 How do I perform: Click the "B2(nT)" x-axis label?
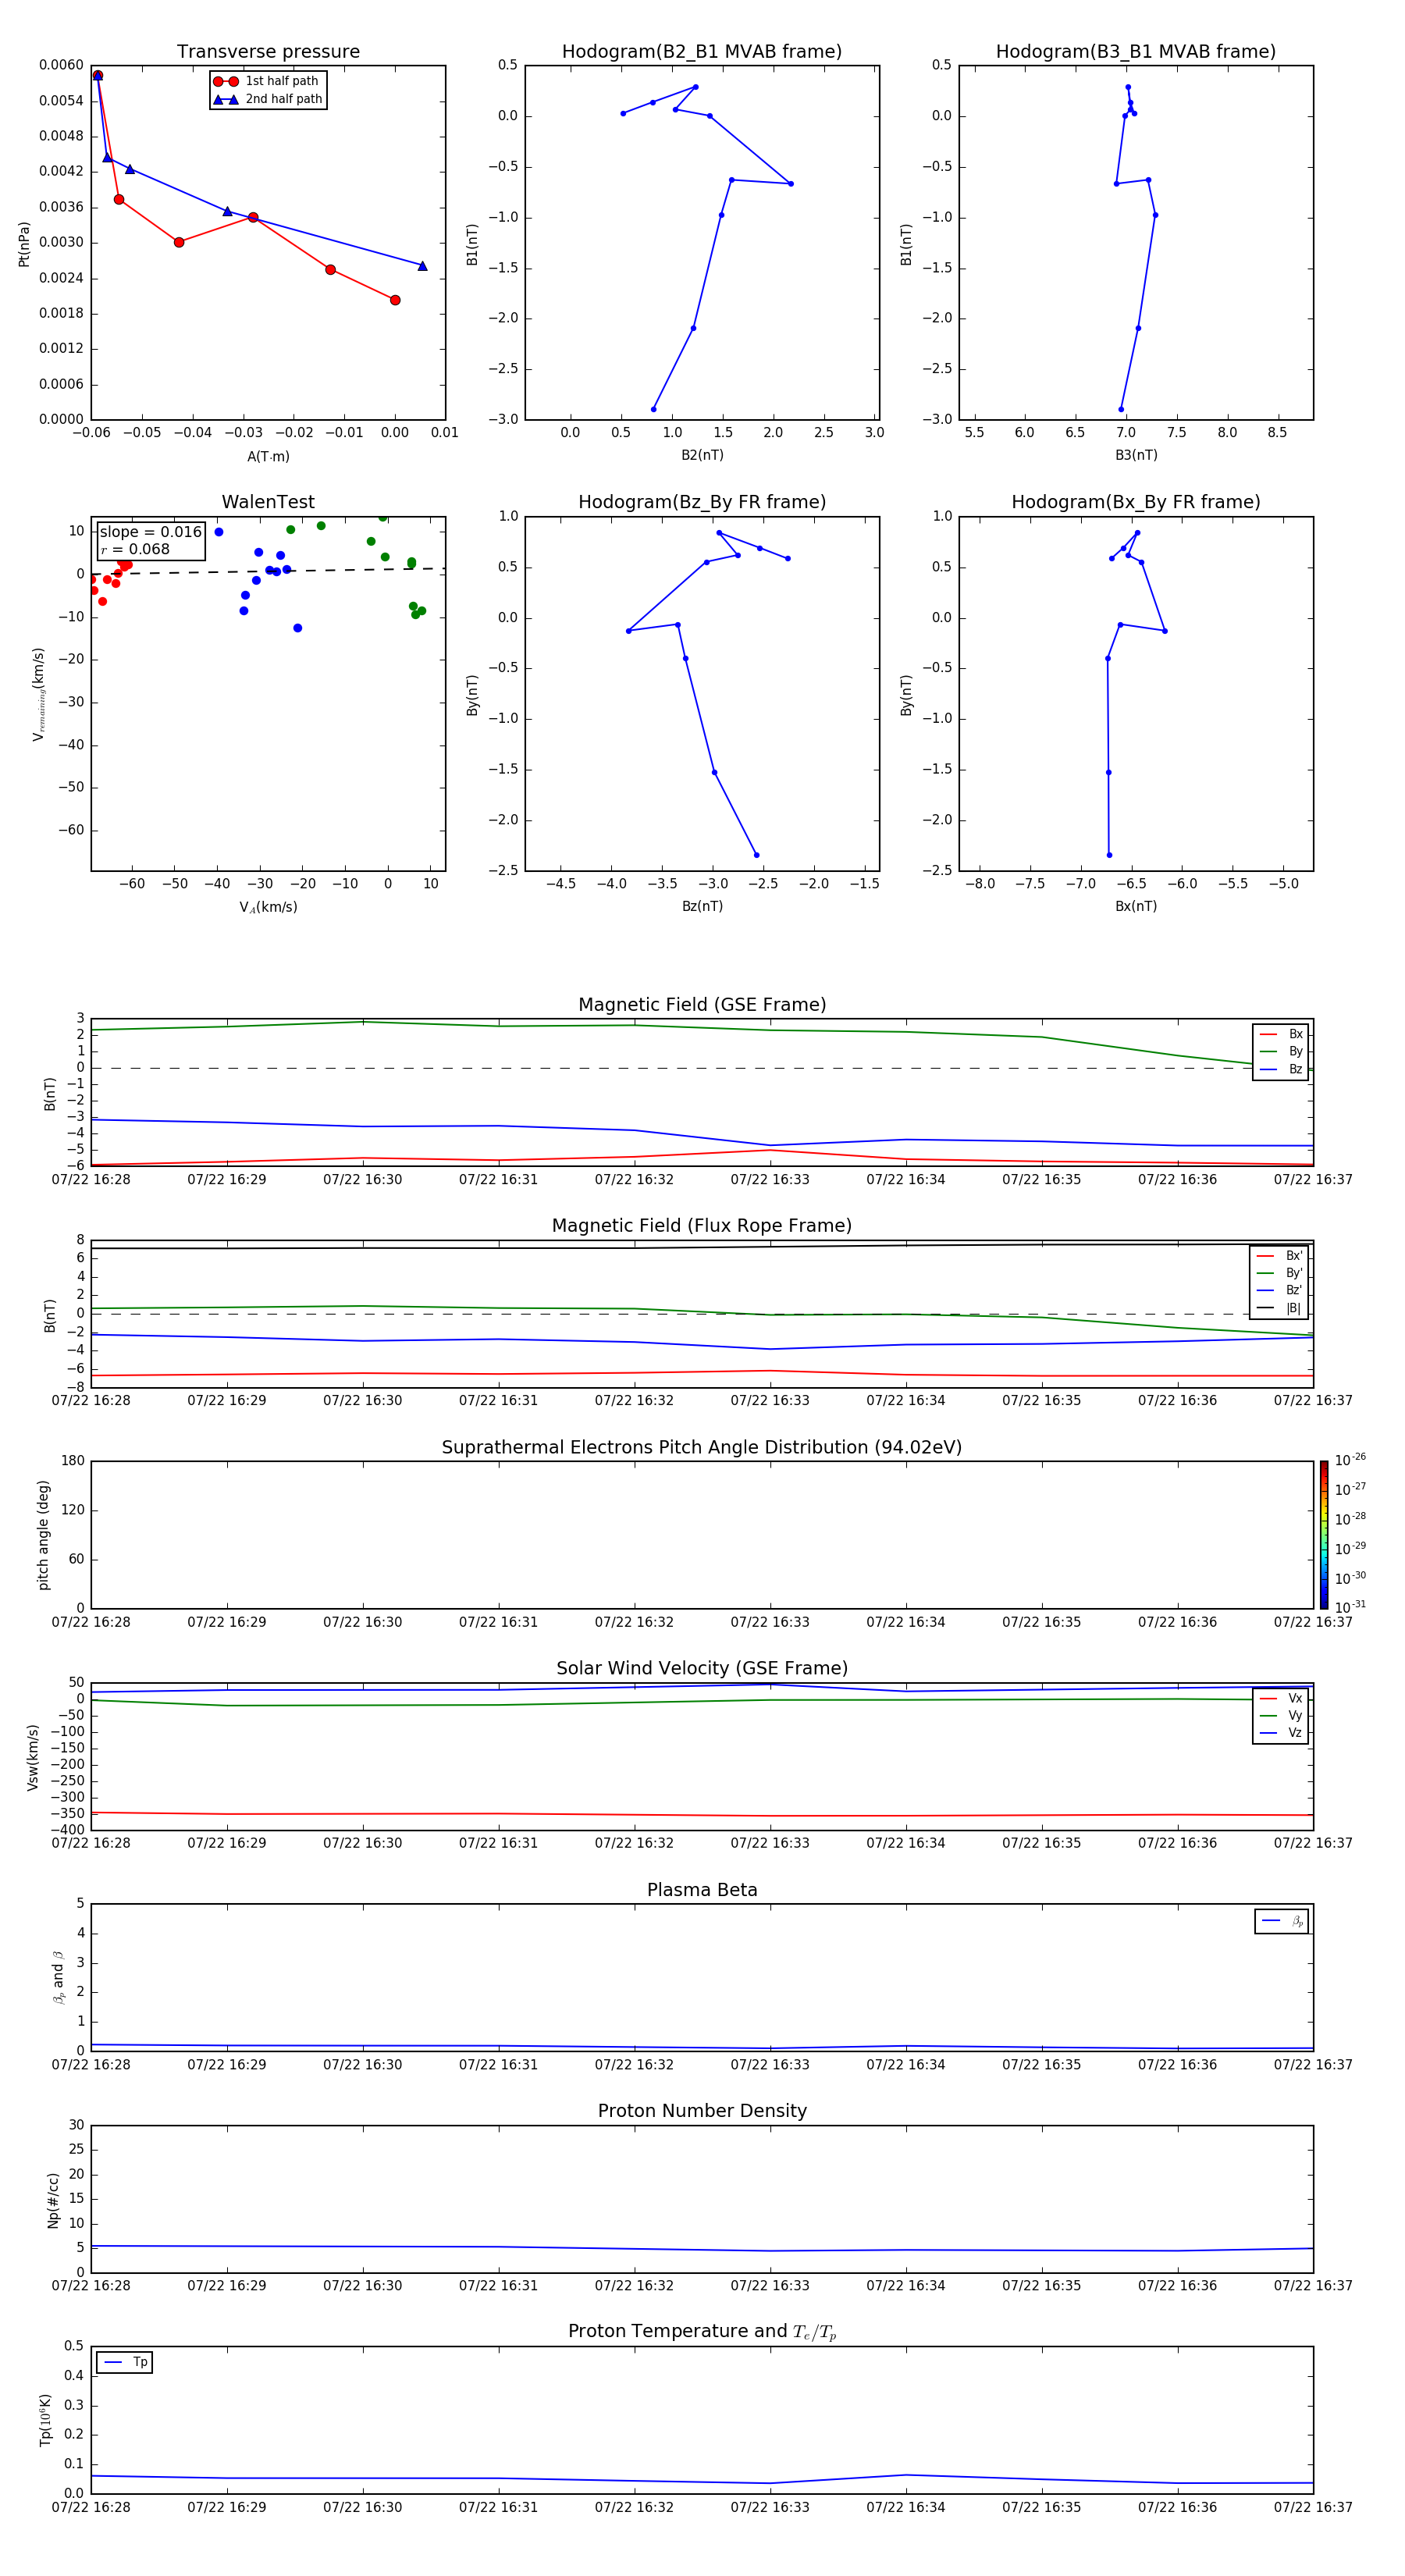(702, 455)
